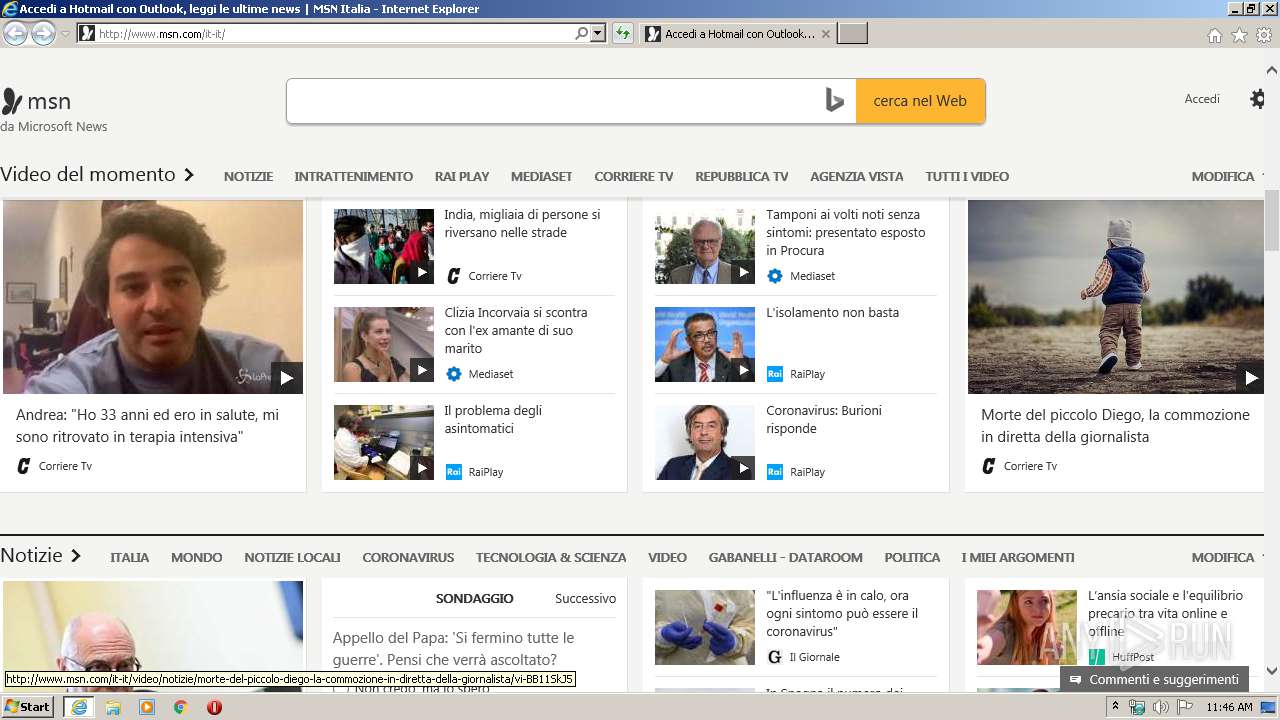The width and height of the screenshot is (1280, 720).
Task: Select the REPUBBLICA TV video category
Action: click(741, 176)
